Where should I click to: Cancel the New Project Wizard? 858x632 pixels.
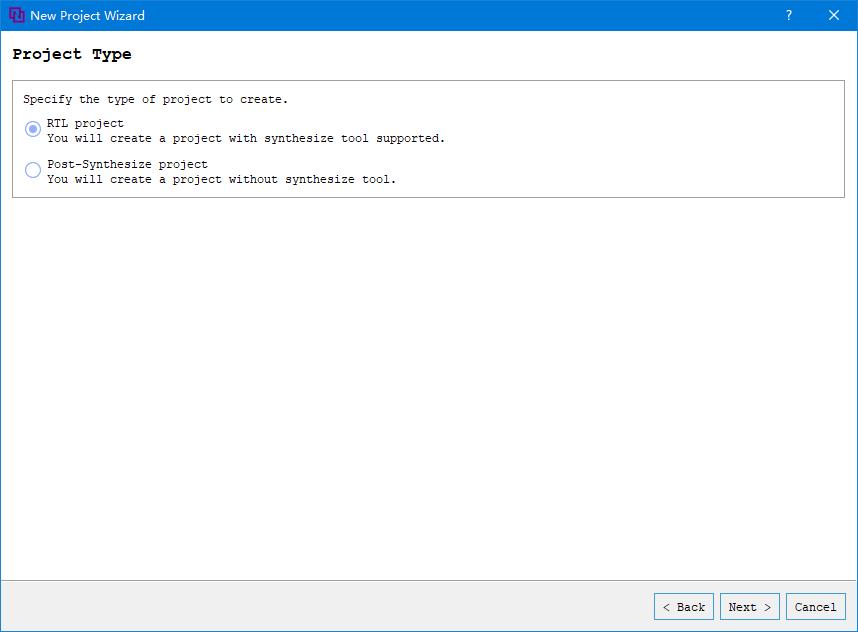[x=815, y=607]
